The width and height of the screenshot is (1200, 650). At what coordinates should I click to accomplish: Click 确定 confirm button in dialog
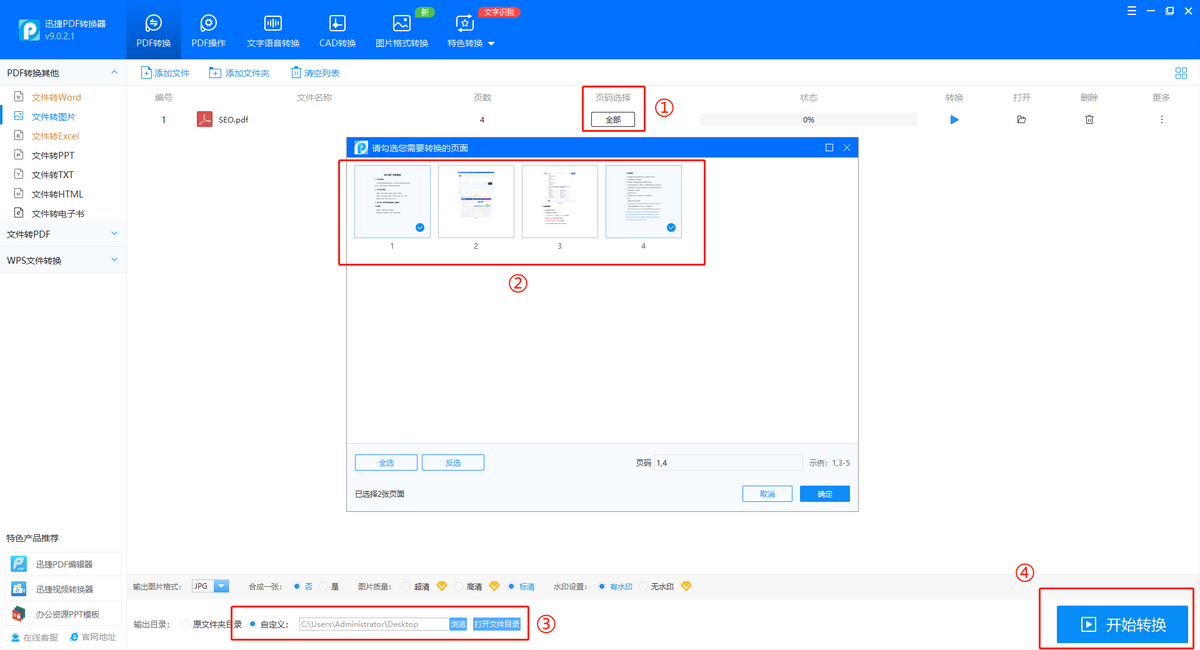click(x=825, y=494)
